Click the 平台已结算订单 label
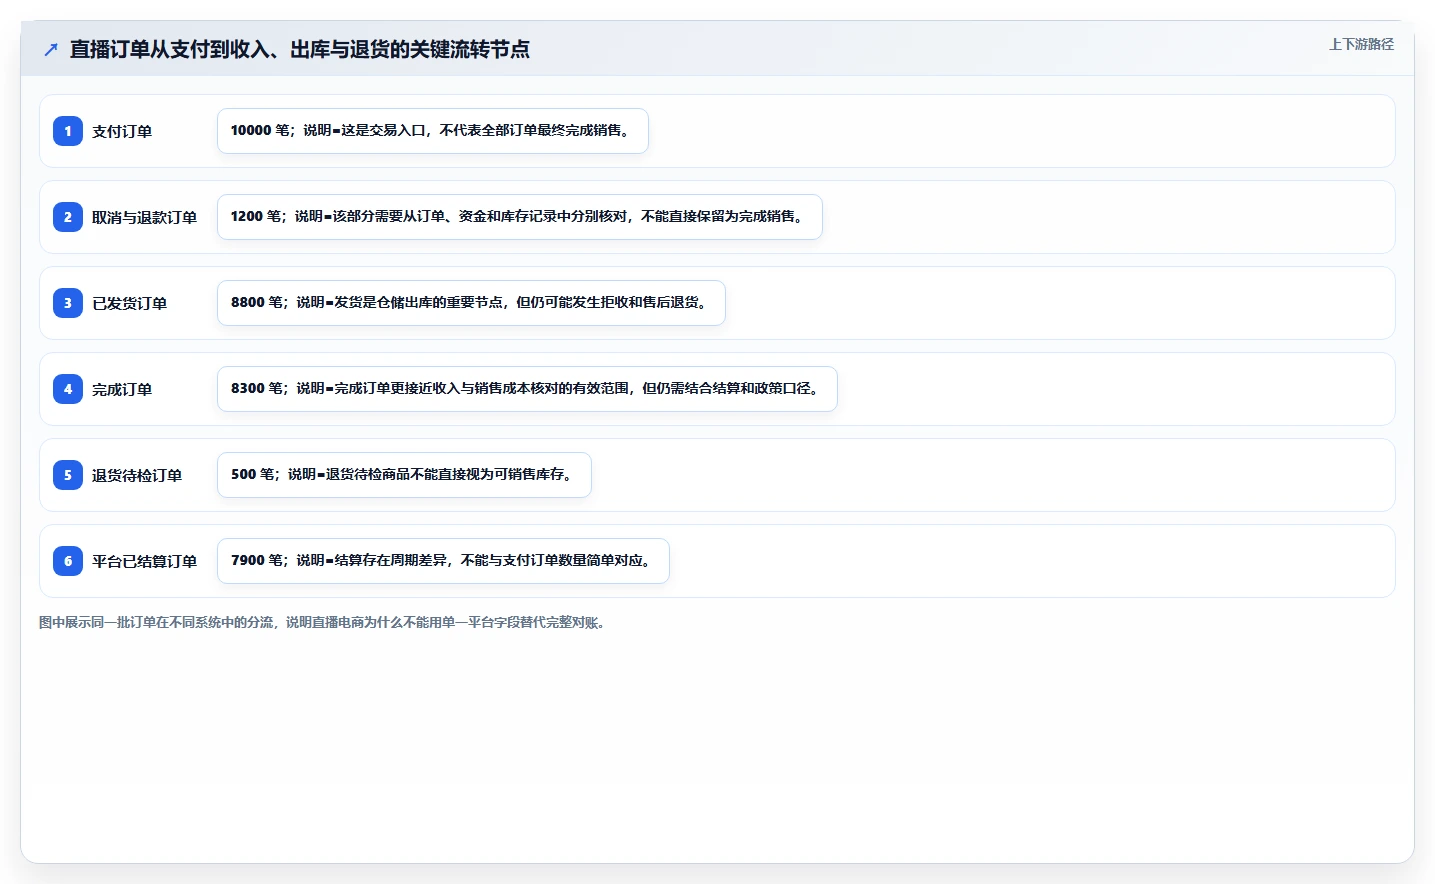 pos(144,561)
